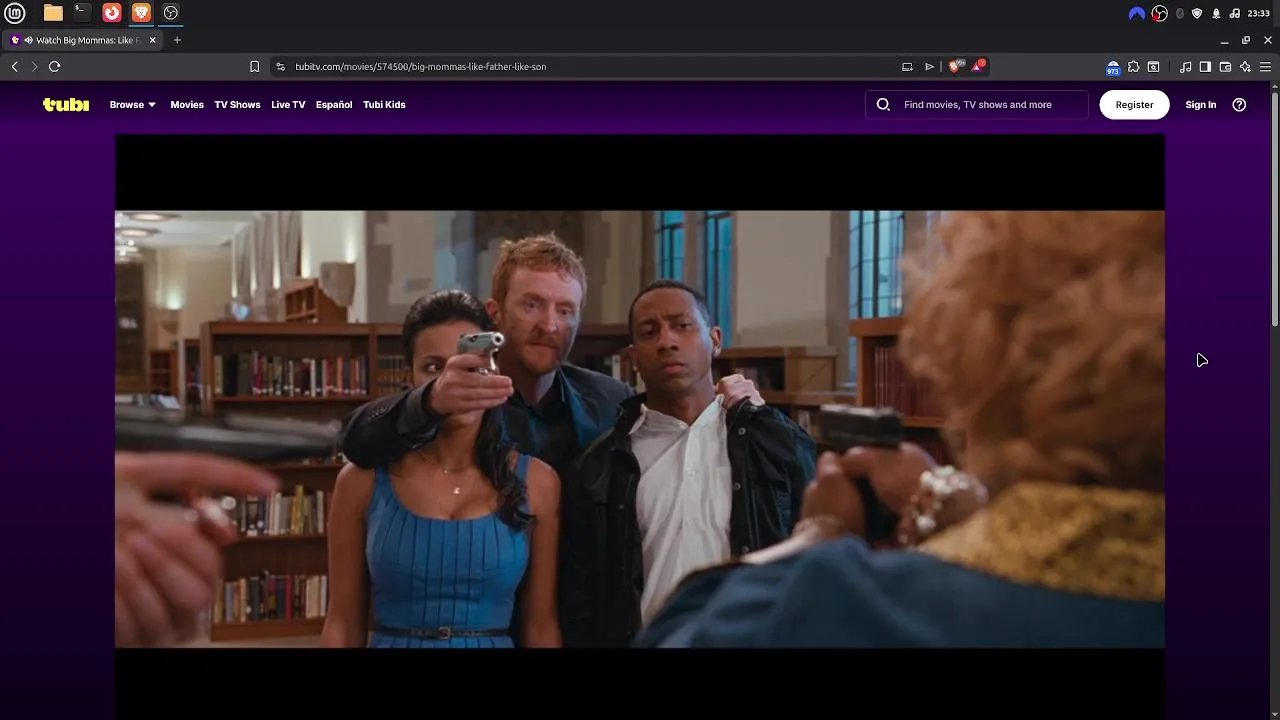Go forward to the next page

pyautogui.click(x=34, y=66)
